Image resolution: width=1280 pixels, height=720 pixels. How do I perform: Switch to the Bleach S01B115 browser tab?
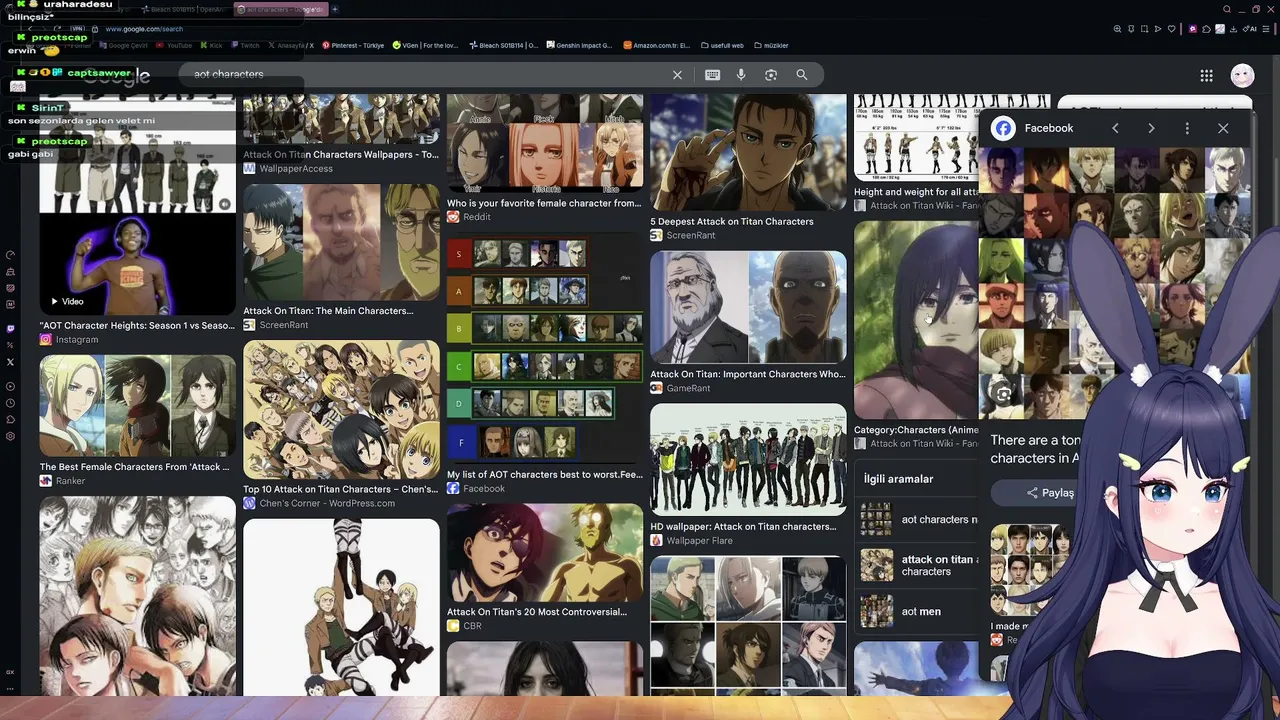pyautogui.click(x=186, y=9)
